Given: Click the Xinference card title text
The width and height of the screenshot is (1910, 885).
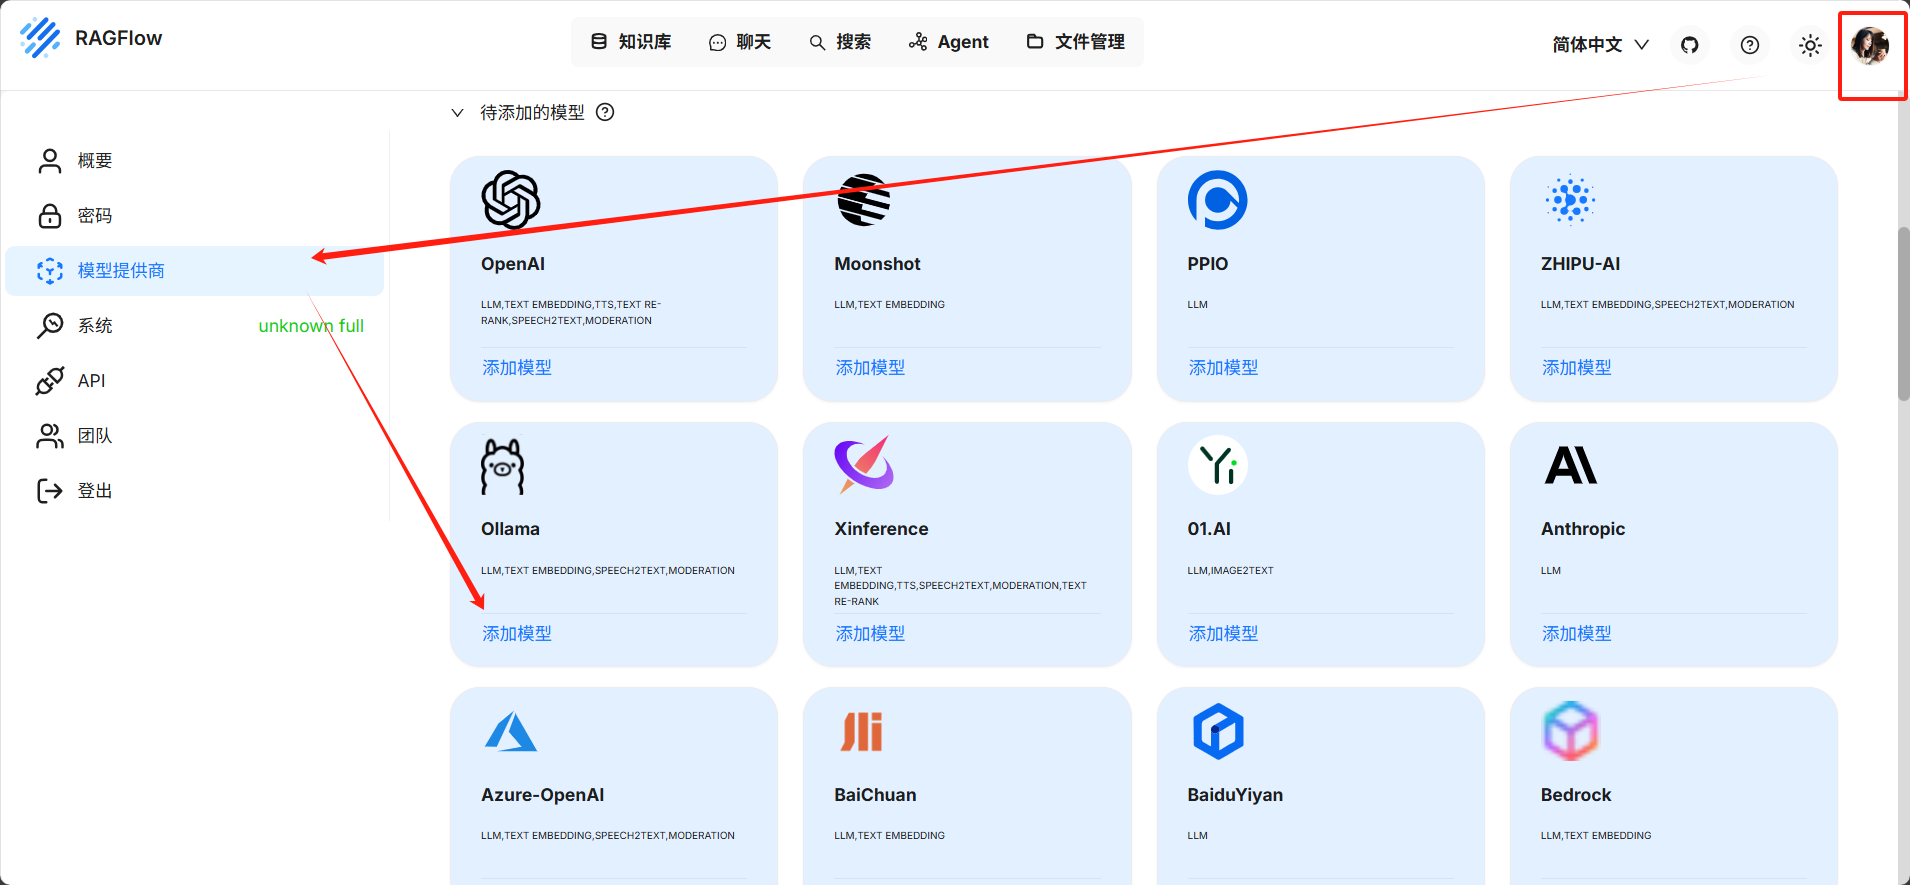Looking at the screenshot, I should click(x=881, y=529).
